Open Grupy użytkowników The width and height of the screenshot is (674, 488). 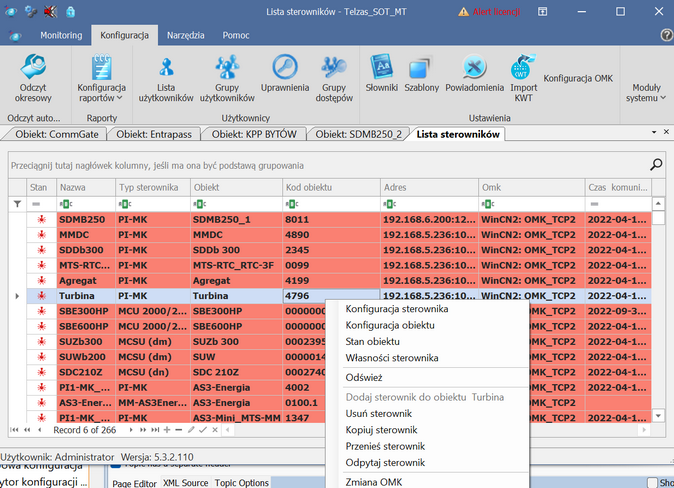pos(227,78)
